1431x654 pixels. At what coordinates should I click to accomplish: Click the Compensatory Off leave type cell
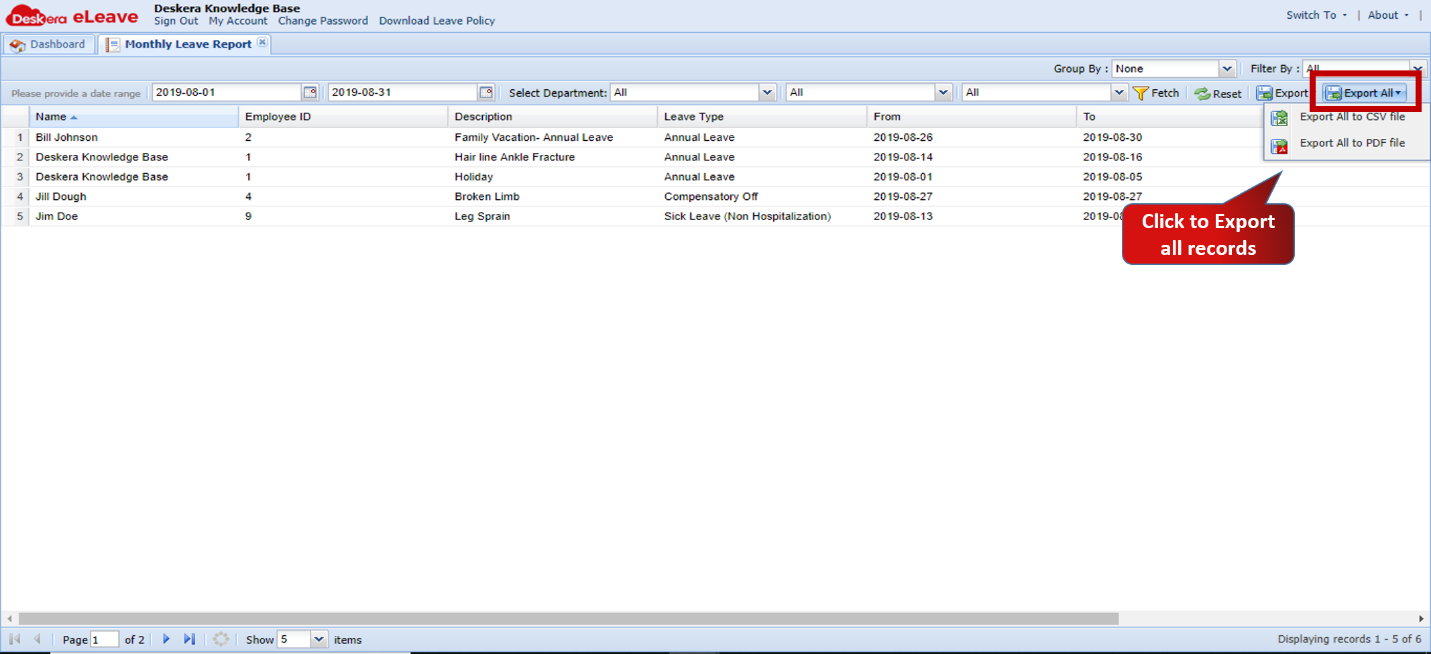pyautogui.click(x=711, y=196)
